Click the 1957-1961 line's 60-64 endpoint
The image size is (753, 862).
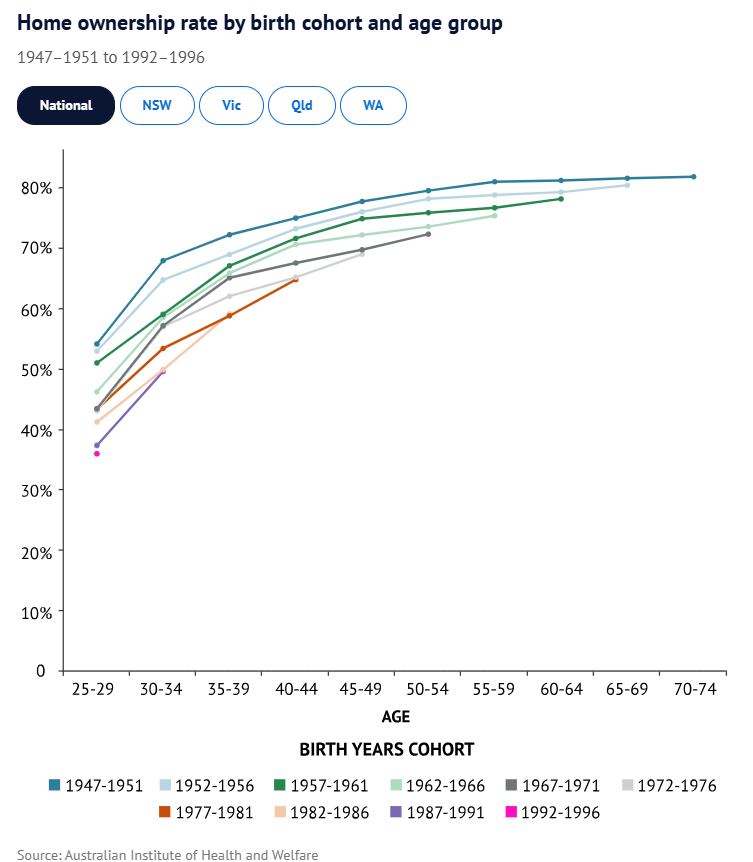(561, 199)
